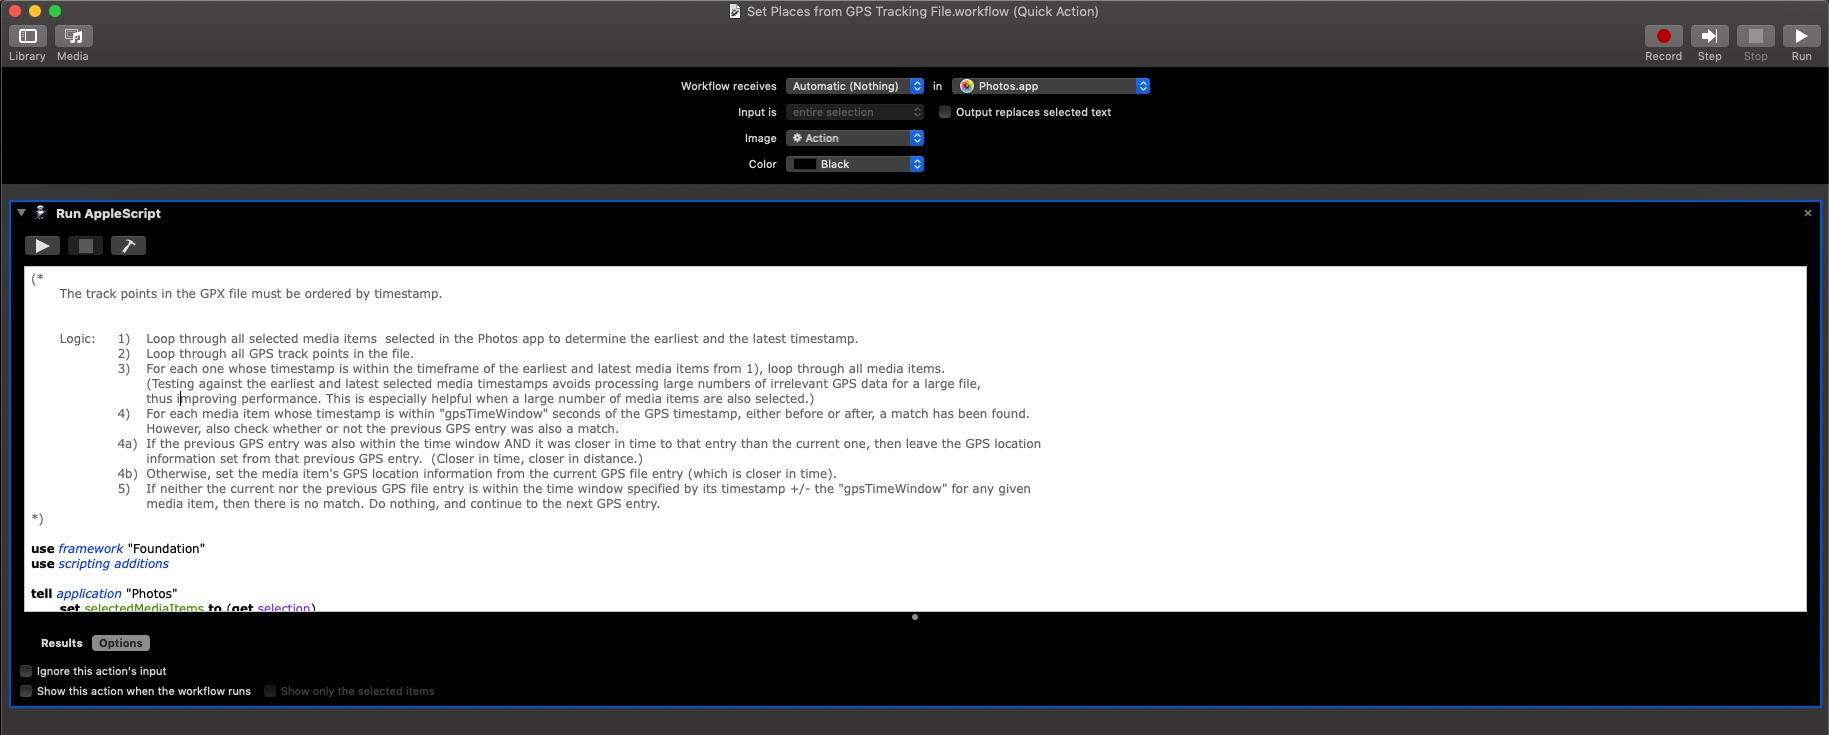Click the 'Logic:' comment text
The width and height of the screenshot is (1829, 735).
click(x=77, y=339)
